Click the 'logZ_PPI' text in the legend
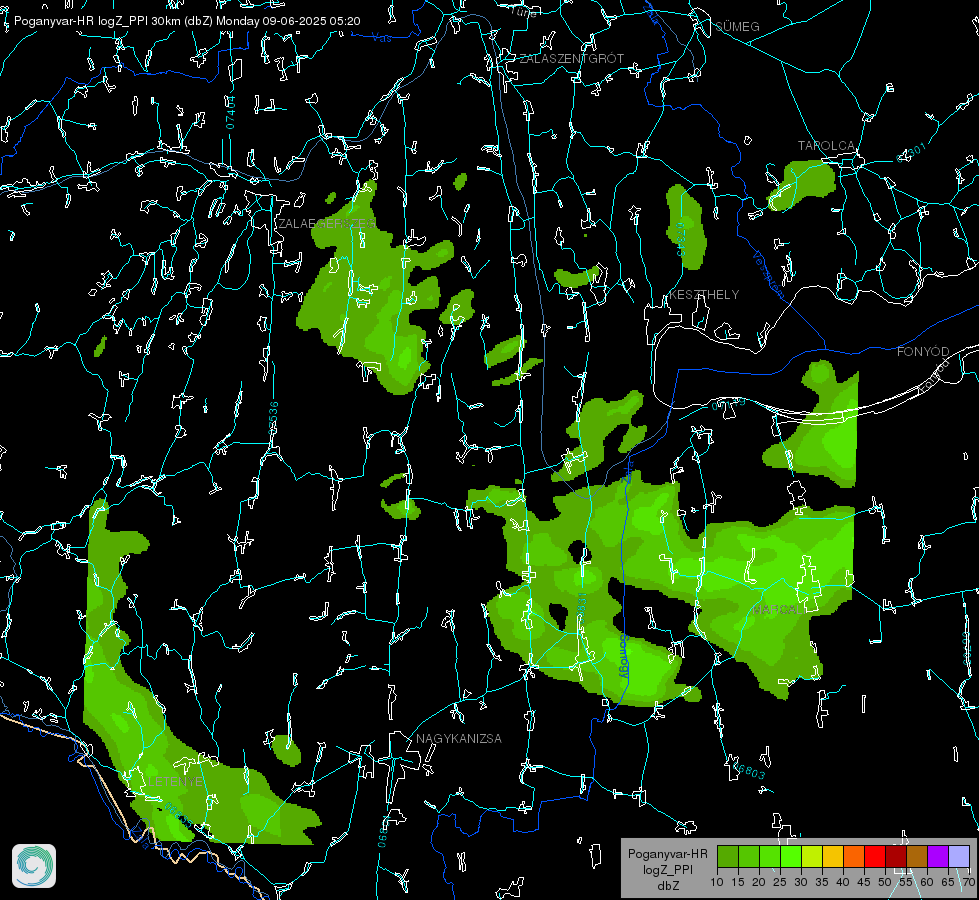Screen dimensions: 979x900 (667, 869)
